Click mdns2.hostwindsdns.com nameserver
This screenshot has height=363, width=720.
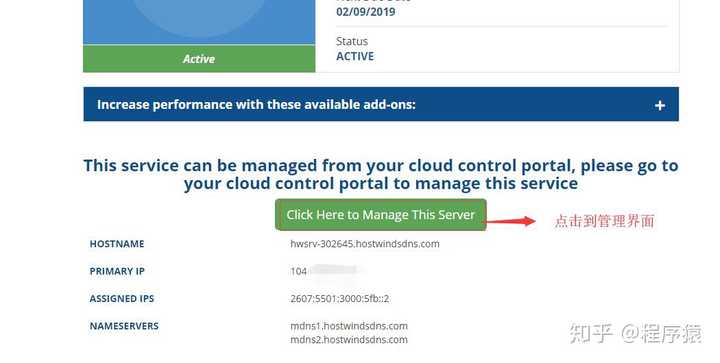(349, 340)
